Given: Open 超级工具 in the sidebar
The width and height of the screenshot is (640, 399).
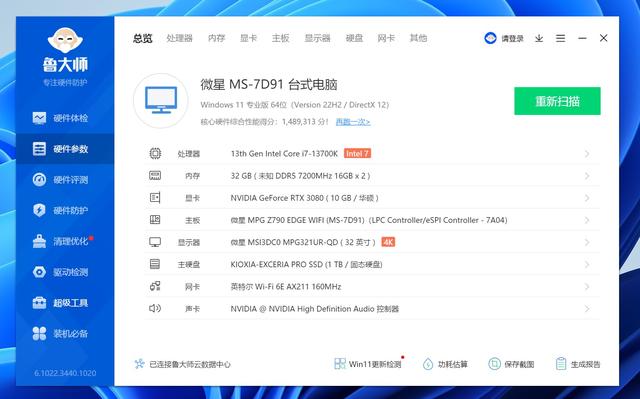Looking at the screenshot, I should click(64, 303).
